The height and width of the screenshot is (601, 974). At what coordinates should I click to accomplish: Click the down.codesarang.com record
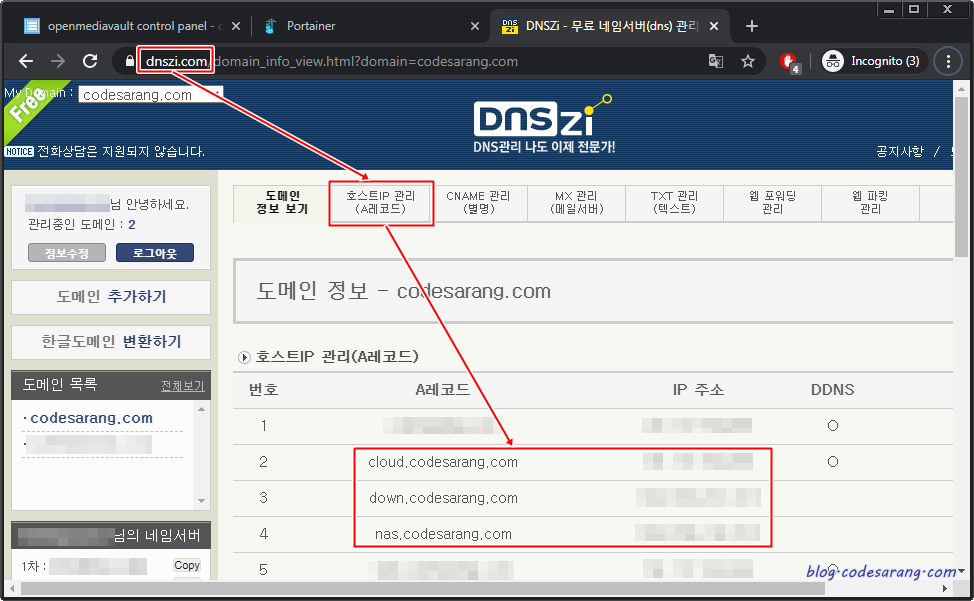click(x=443, y=498)
